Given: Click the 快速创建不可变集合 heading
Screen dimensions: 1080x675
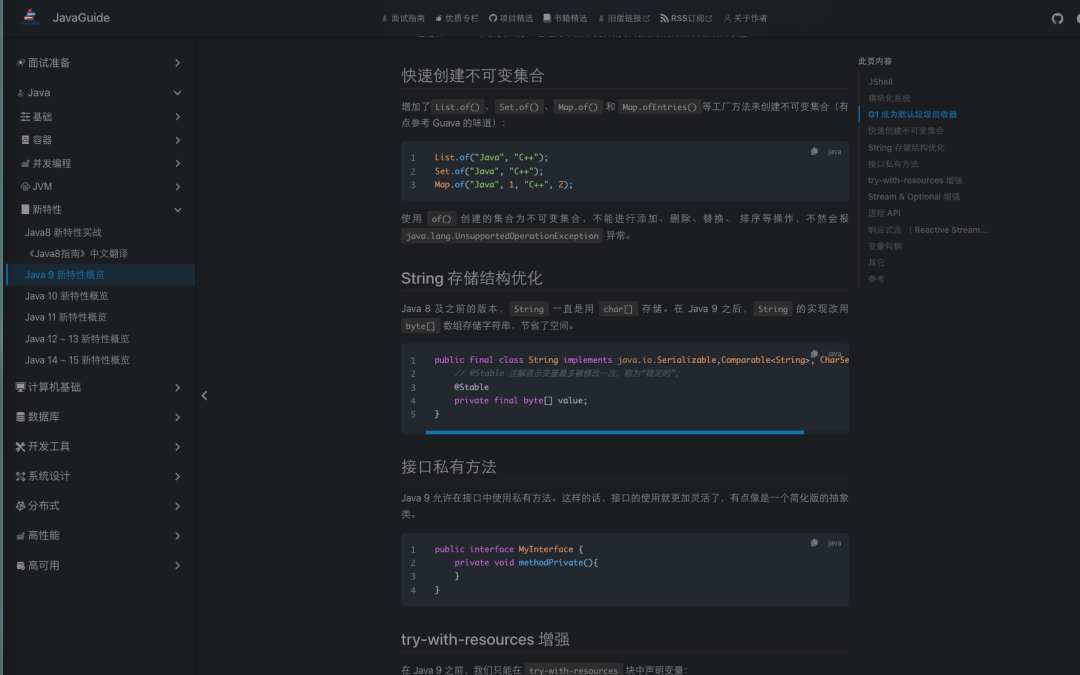Looking at the screenshot, I should tap(472, 76).
